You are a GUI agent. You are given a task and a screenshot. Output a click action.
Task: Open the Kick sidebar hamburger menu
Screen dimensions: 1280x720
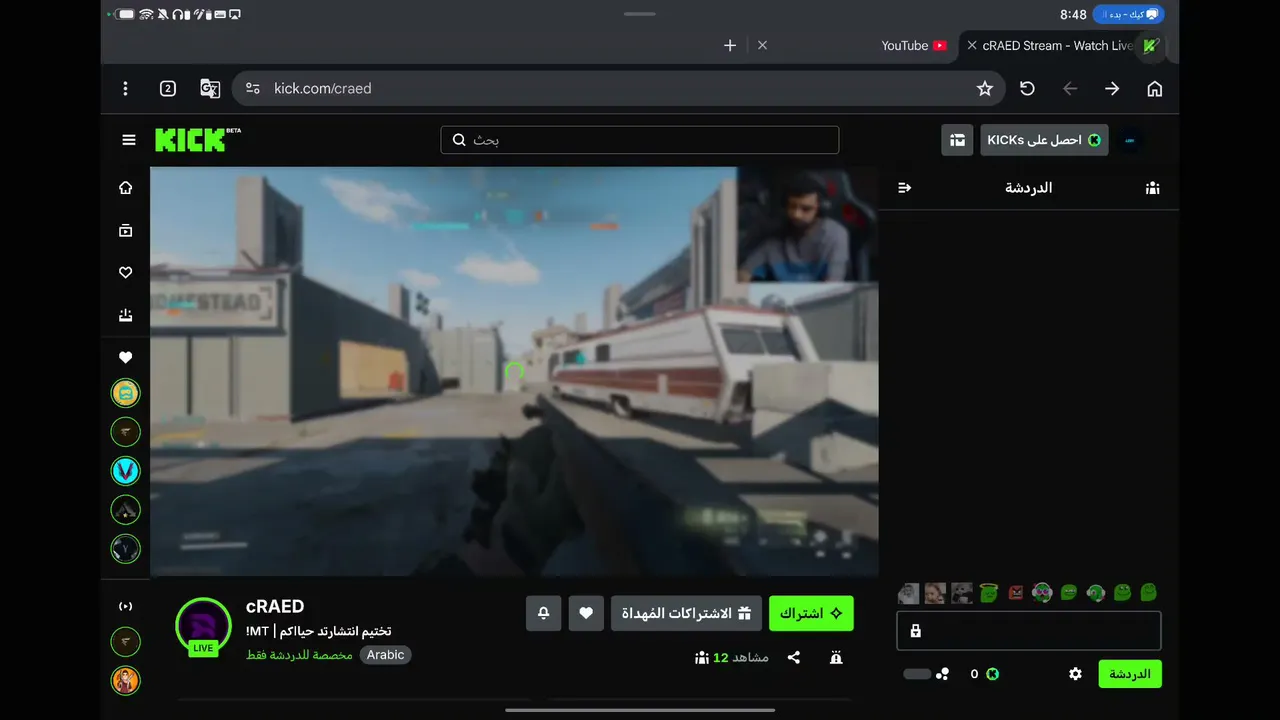coord(129,140)
